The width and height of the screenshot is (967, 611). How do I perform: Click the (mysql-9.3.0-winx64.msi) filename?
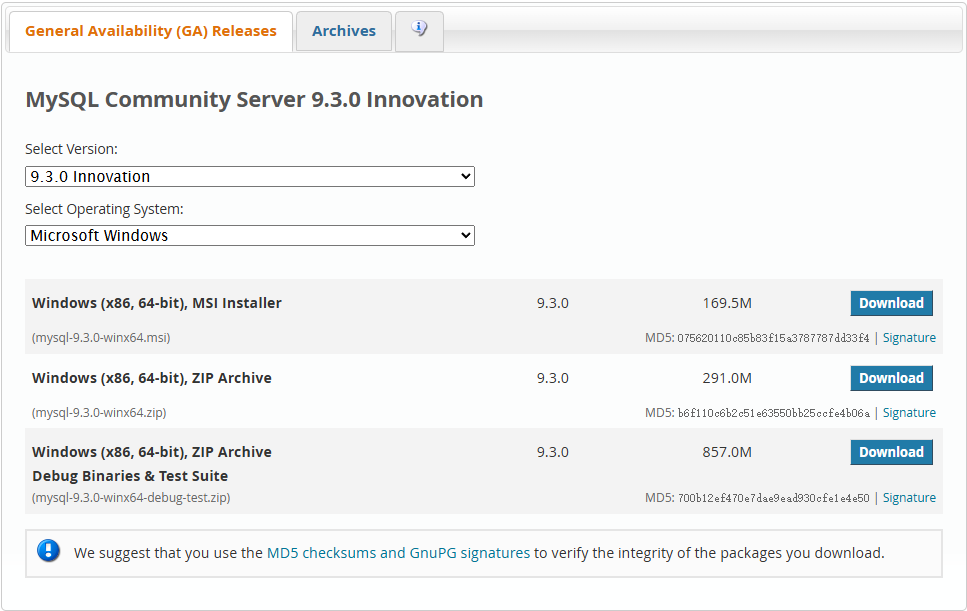tap(101, 338)
